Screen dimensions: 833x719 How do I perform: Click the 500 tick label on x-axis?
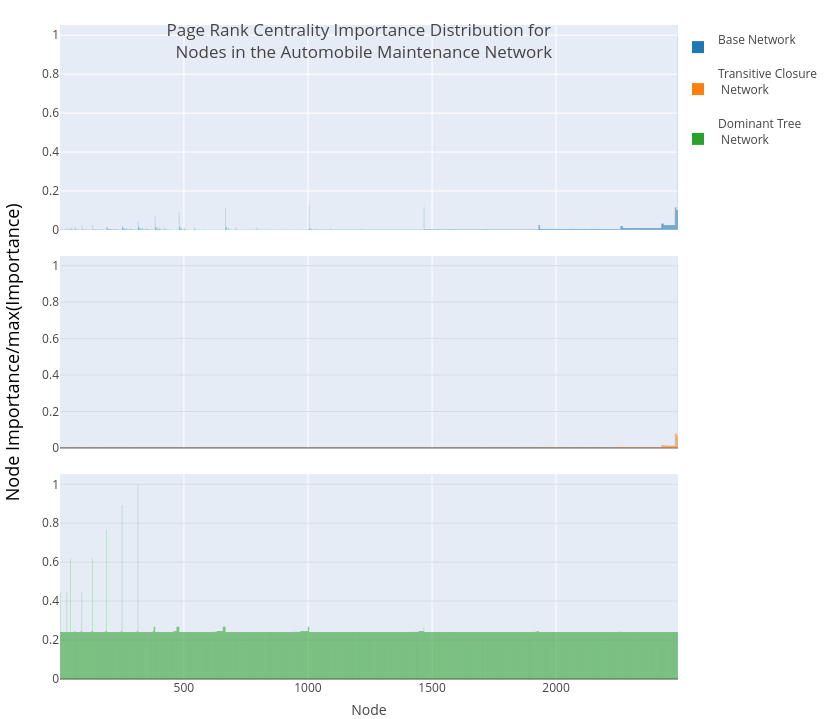pyautogui.click(x=184, y=688)
